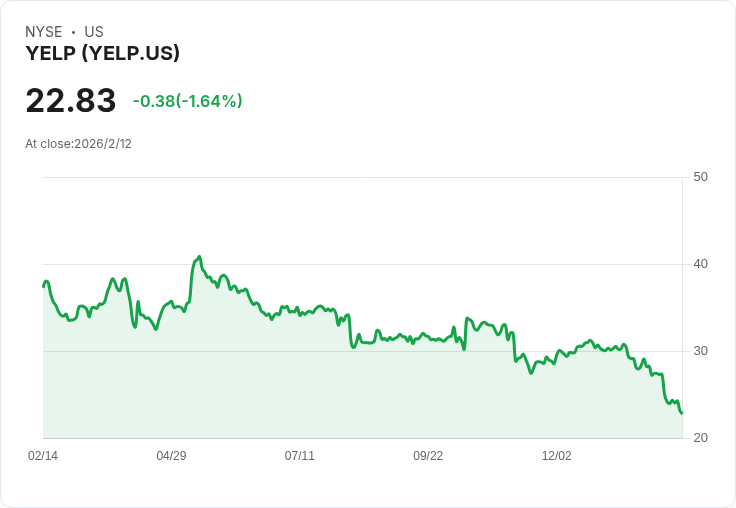The image size is (736, 508).
Task: Click the -0.38(-1.64%) price change
Action: (x=187, y=101)
